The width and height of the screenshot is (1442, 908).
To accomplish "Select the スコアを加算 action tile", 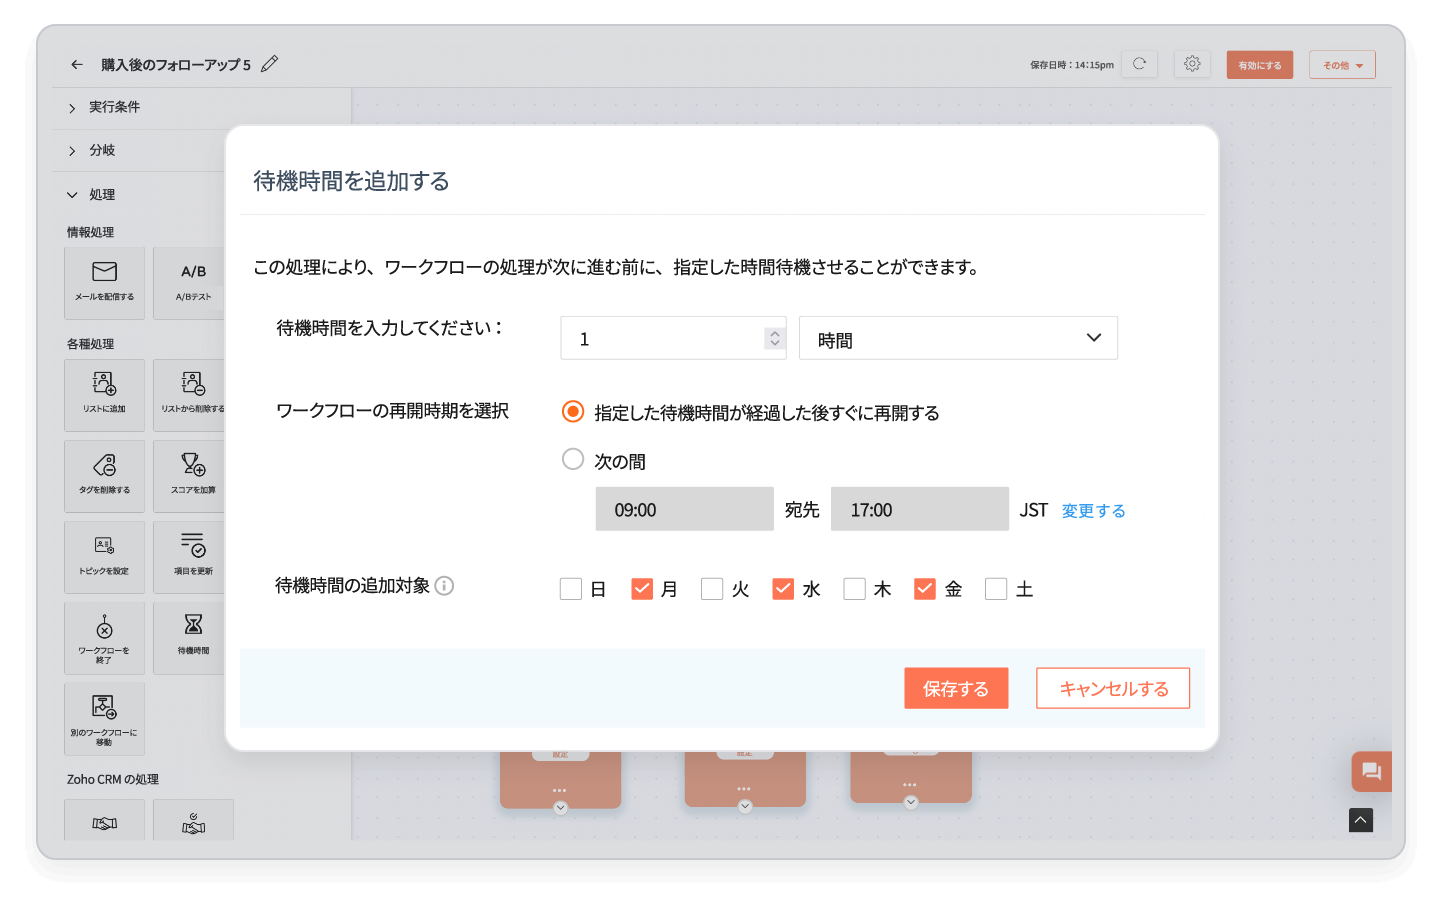I will 189,476.
